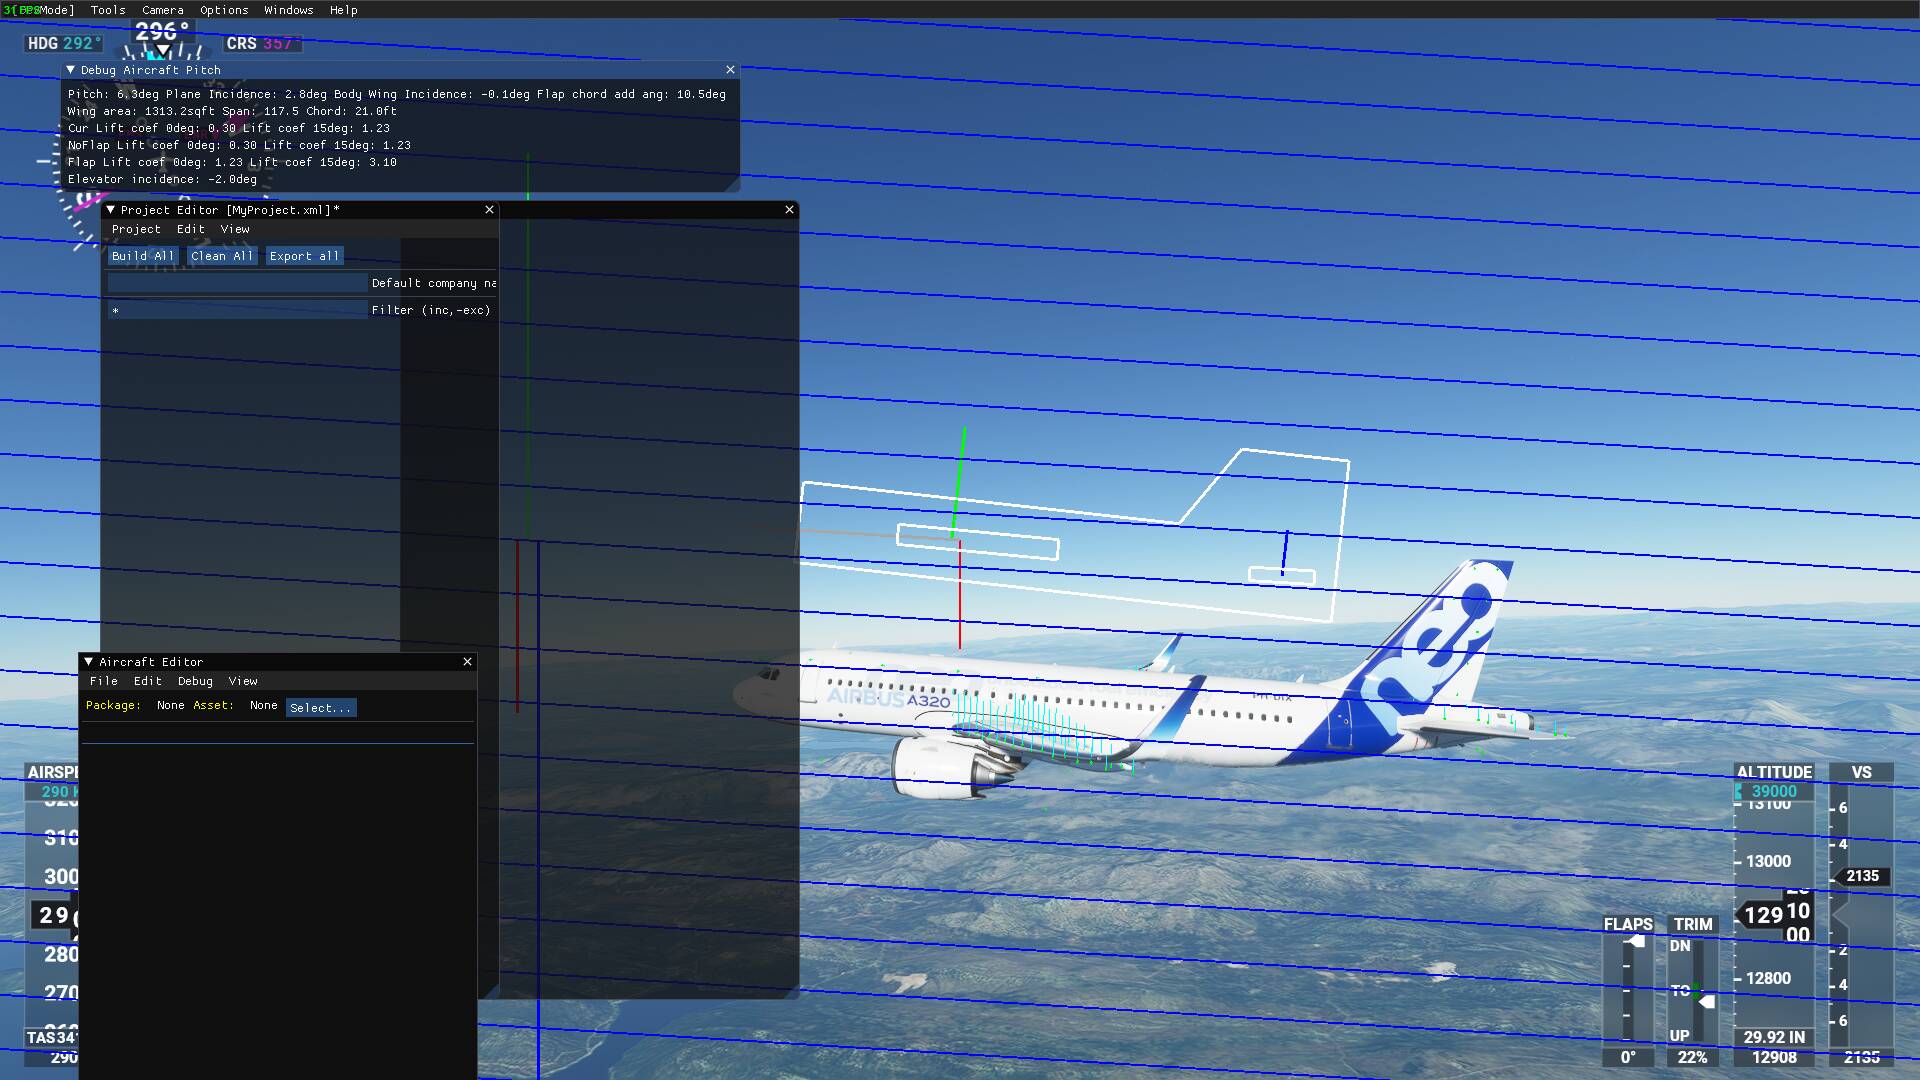The width and height of the screenshot is (1920, 1080).
Task: Focus the Filter (inc,-exc) field
Action: click(x=237, y=310)
